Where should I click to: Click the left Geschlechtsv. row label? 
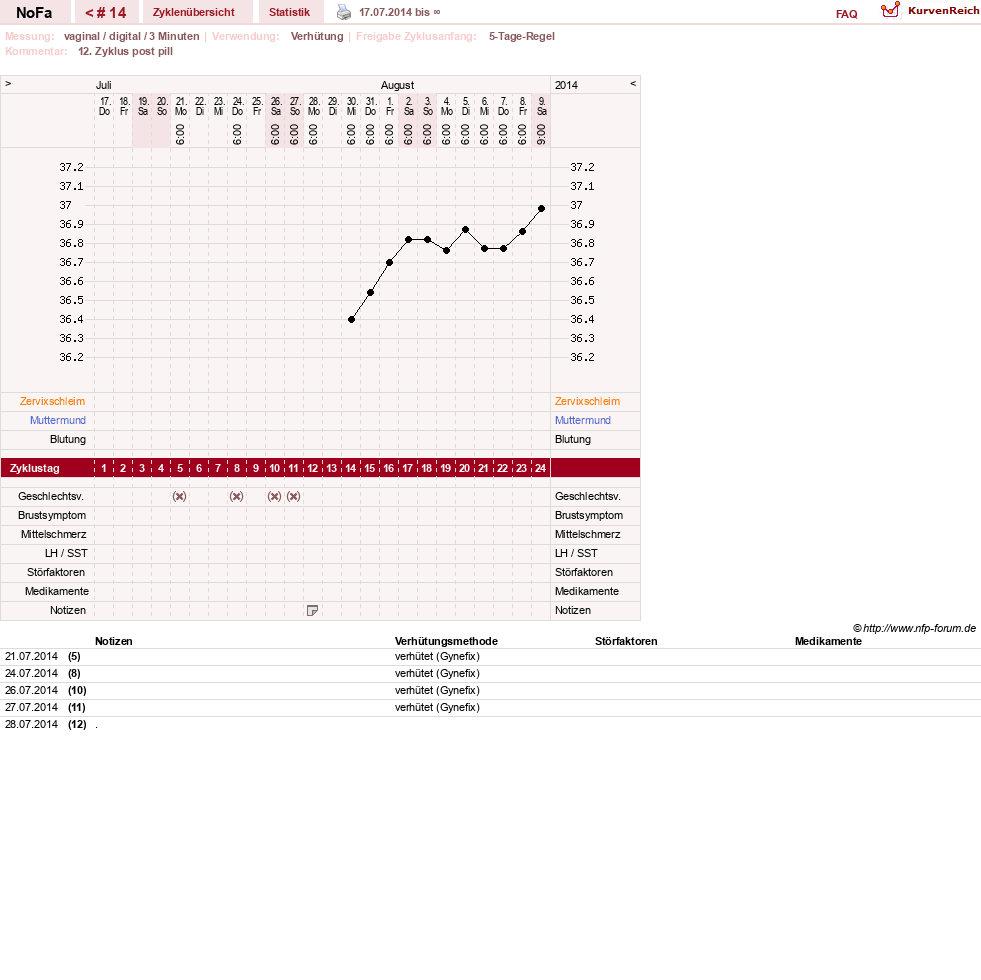tap(51, 496)
